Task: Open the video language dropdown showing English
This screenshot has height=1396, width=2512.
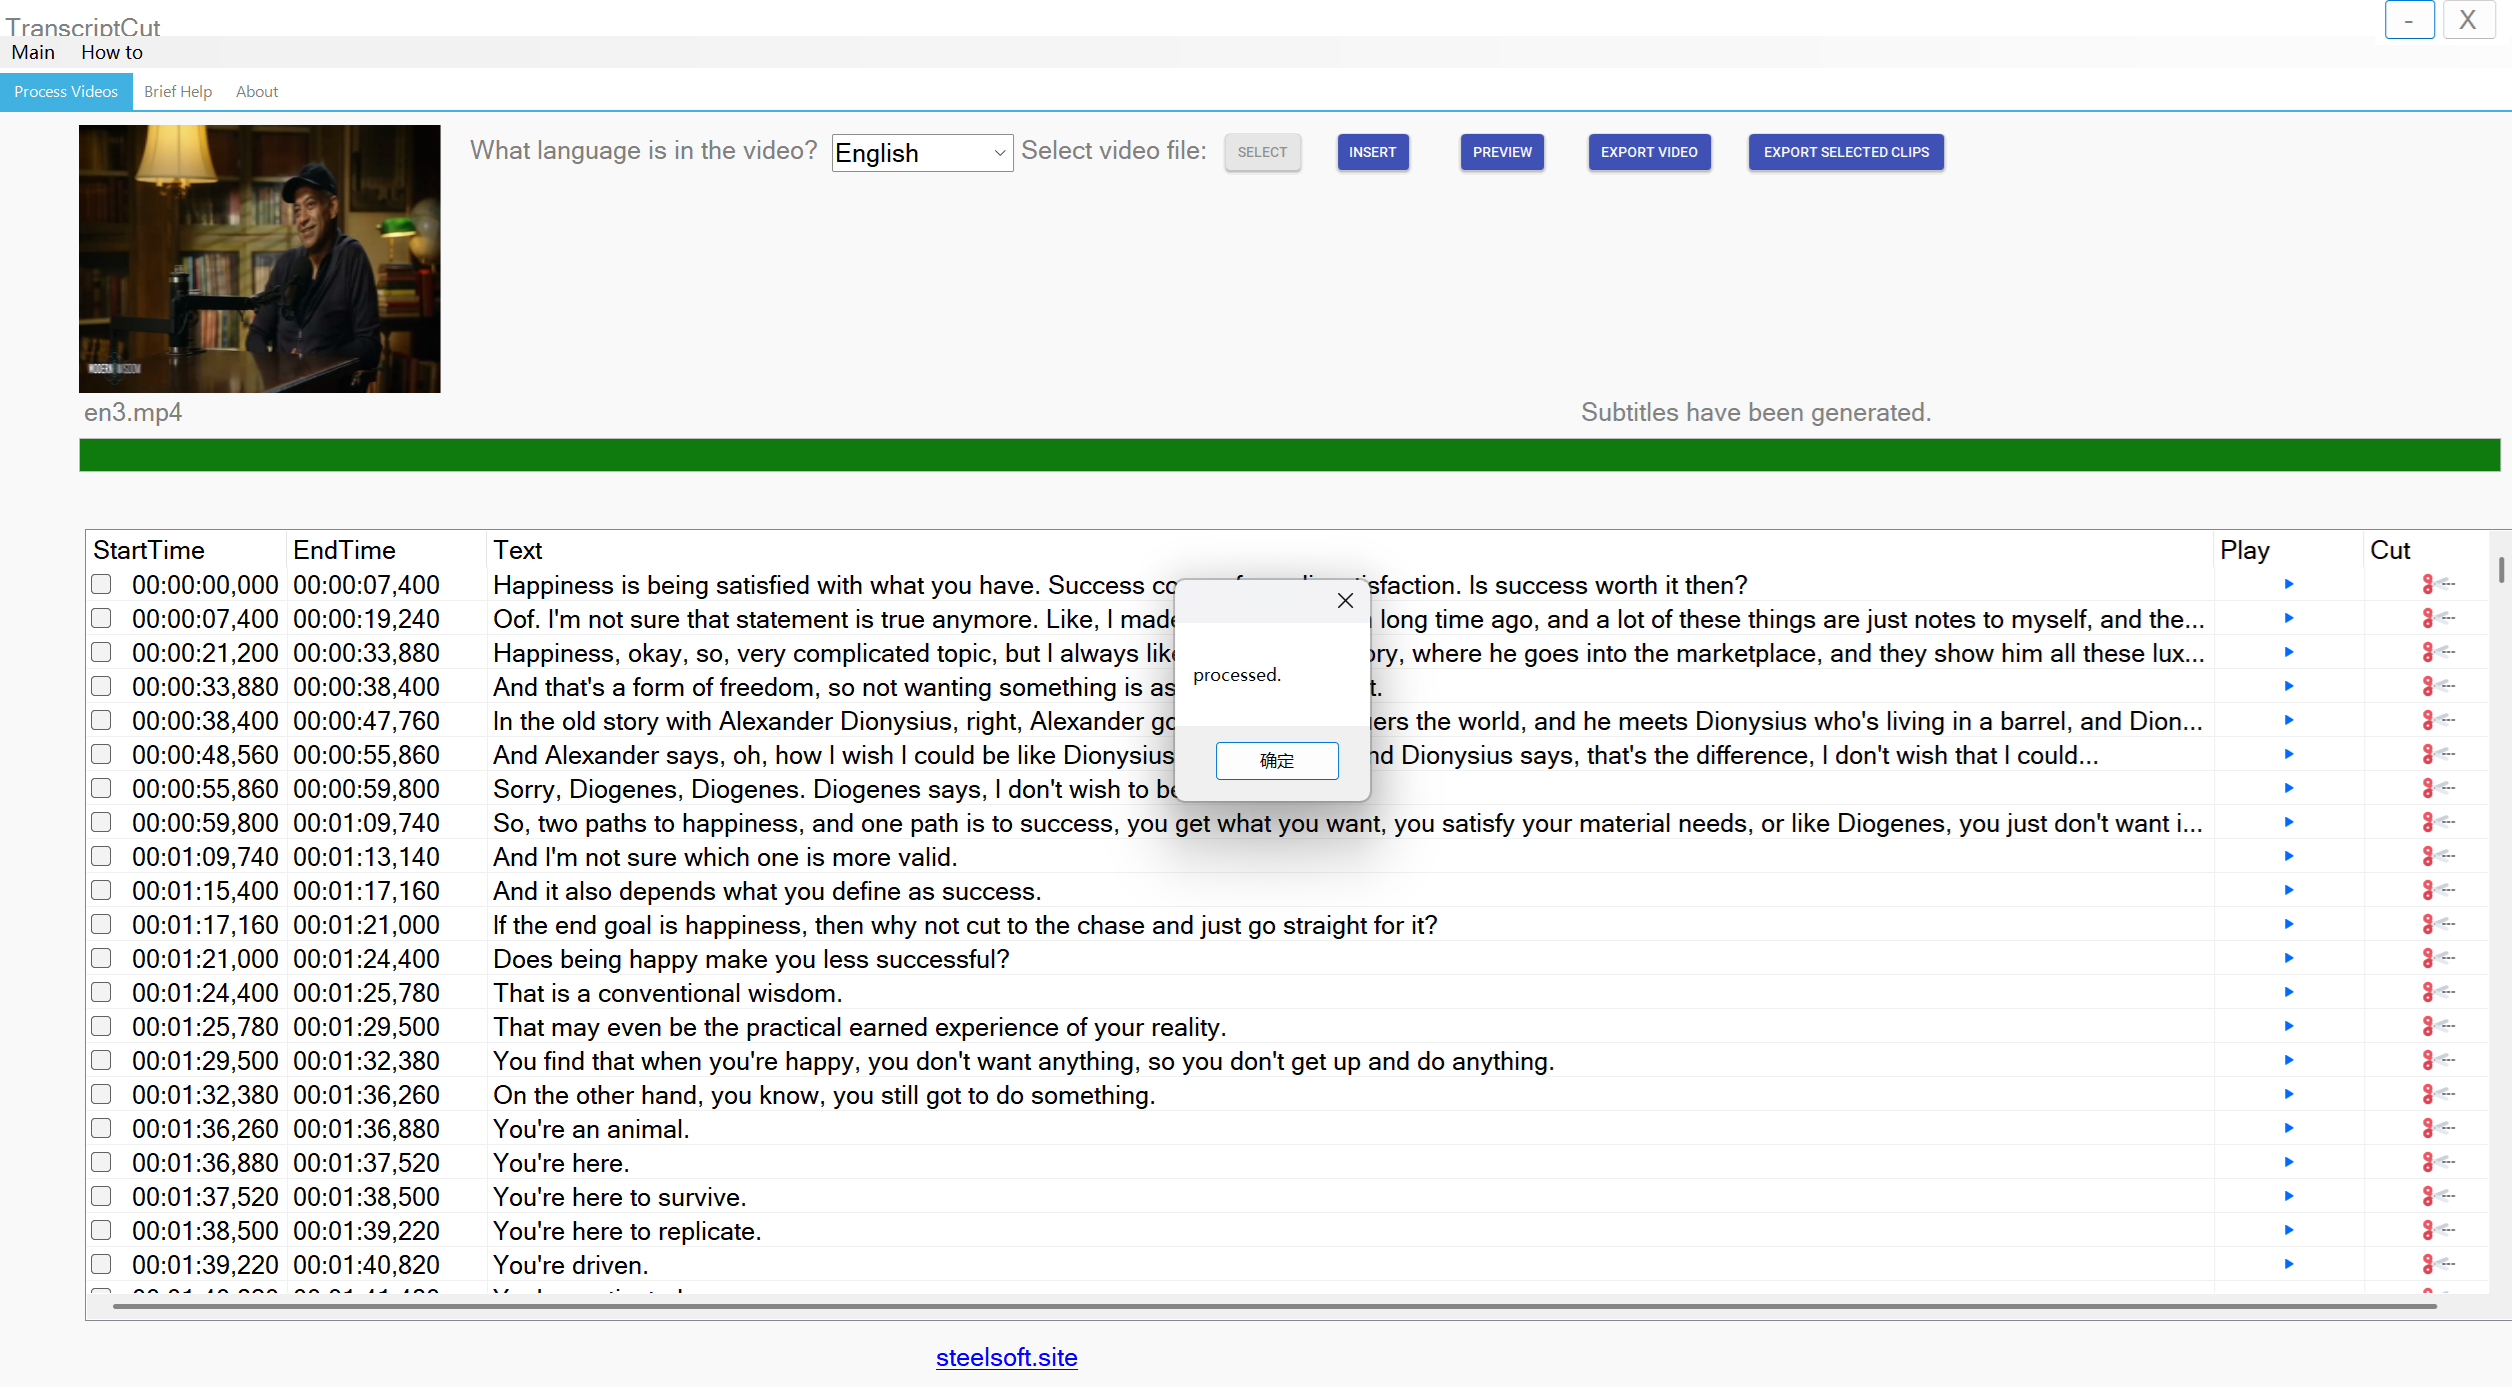Action: click(922, 153)
